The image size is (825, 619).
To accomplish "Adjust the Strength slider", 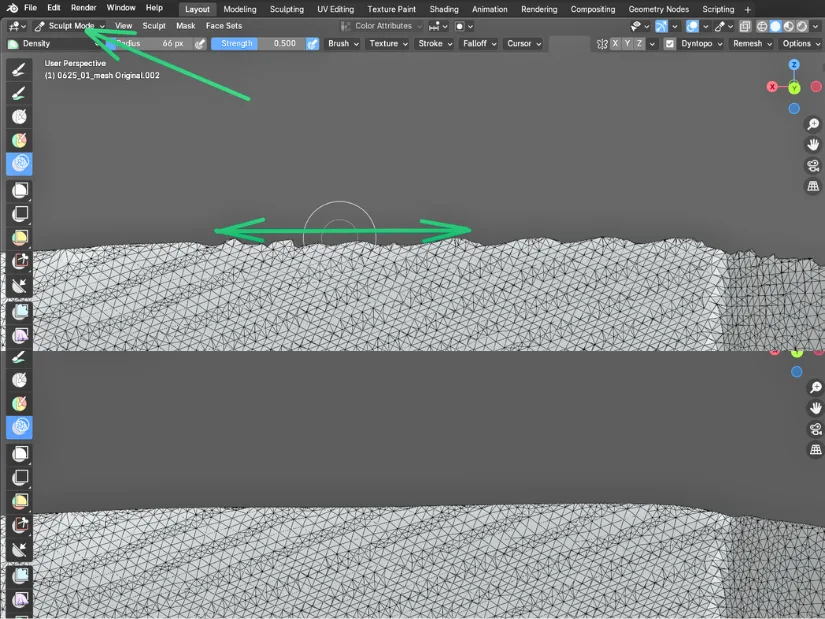I will 258,44.
